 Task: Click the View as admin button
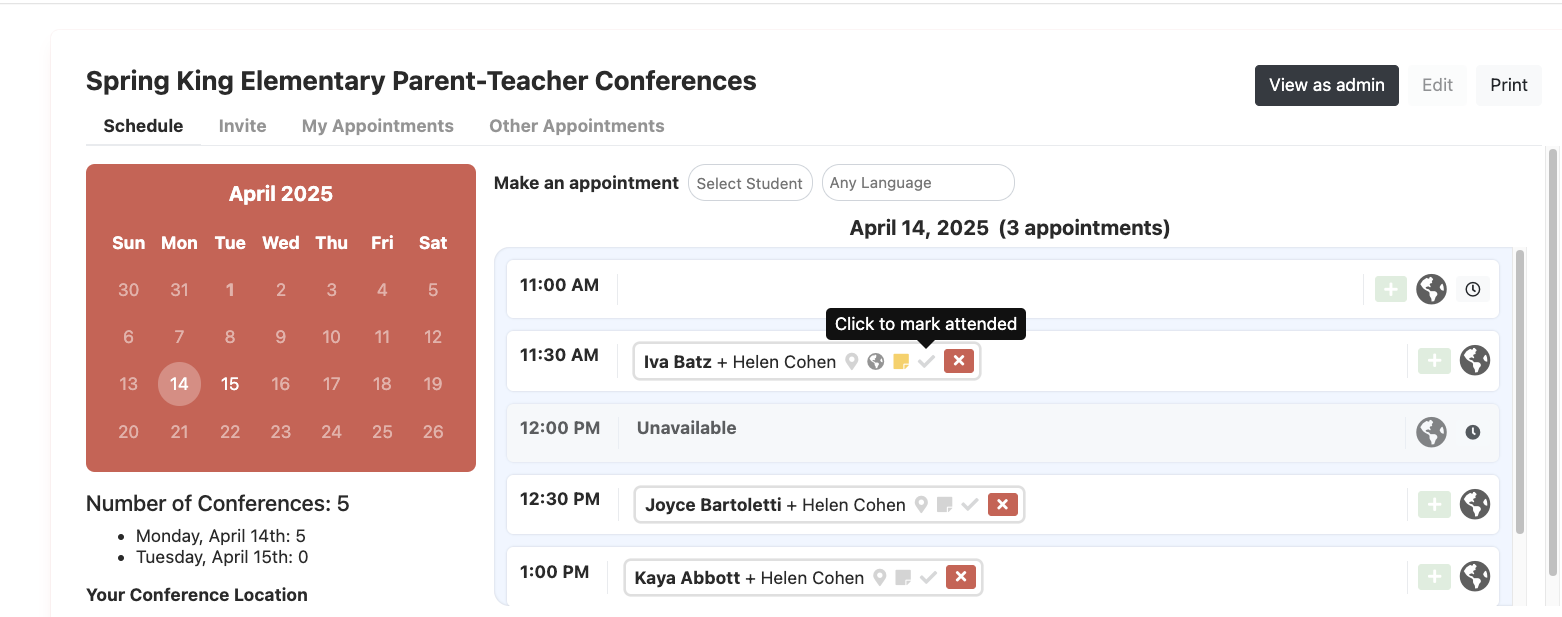point(1326,85)
